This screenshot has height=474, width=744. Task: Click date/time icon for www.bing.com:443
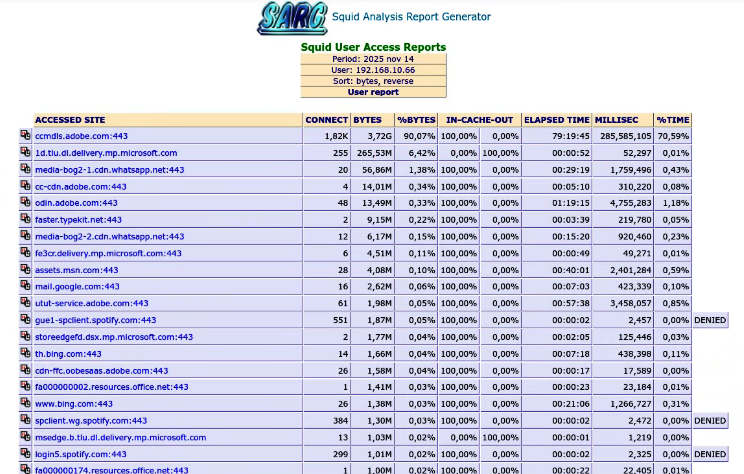point(25,403)
